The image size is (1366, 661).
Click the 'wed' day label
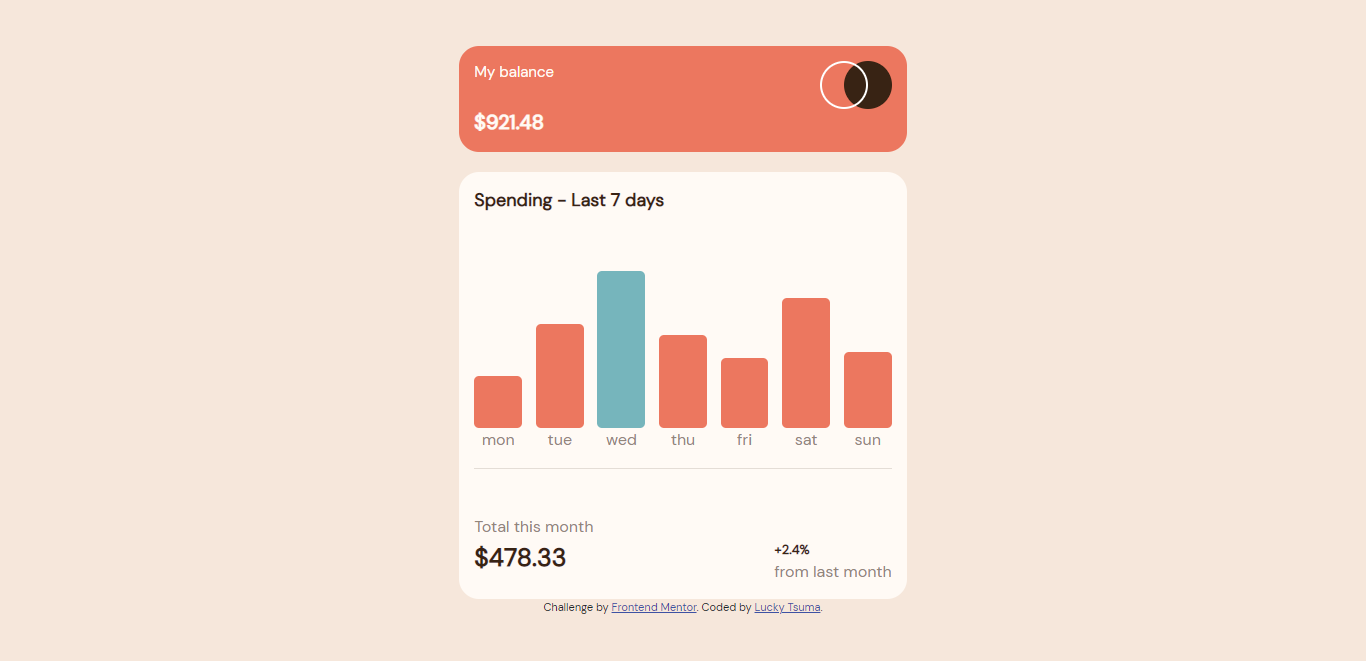[620, 439]
